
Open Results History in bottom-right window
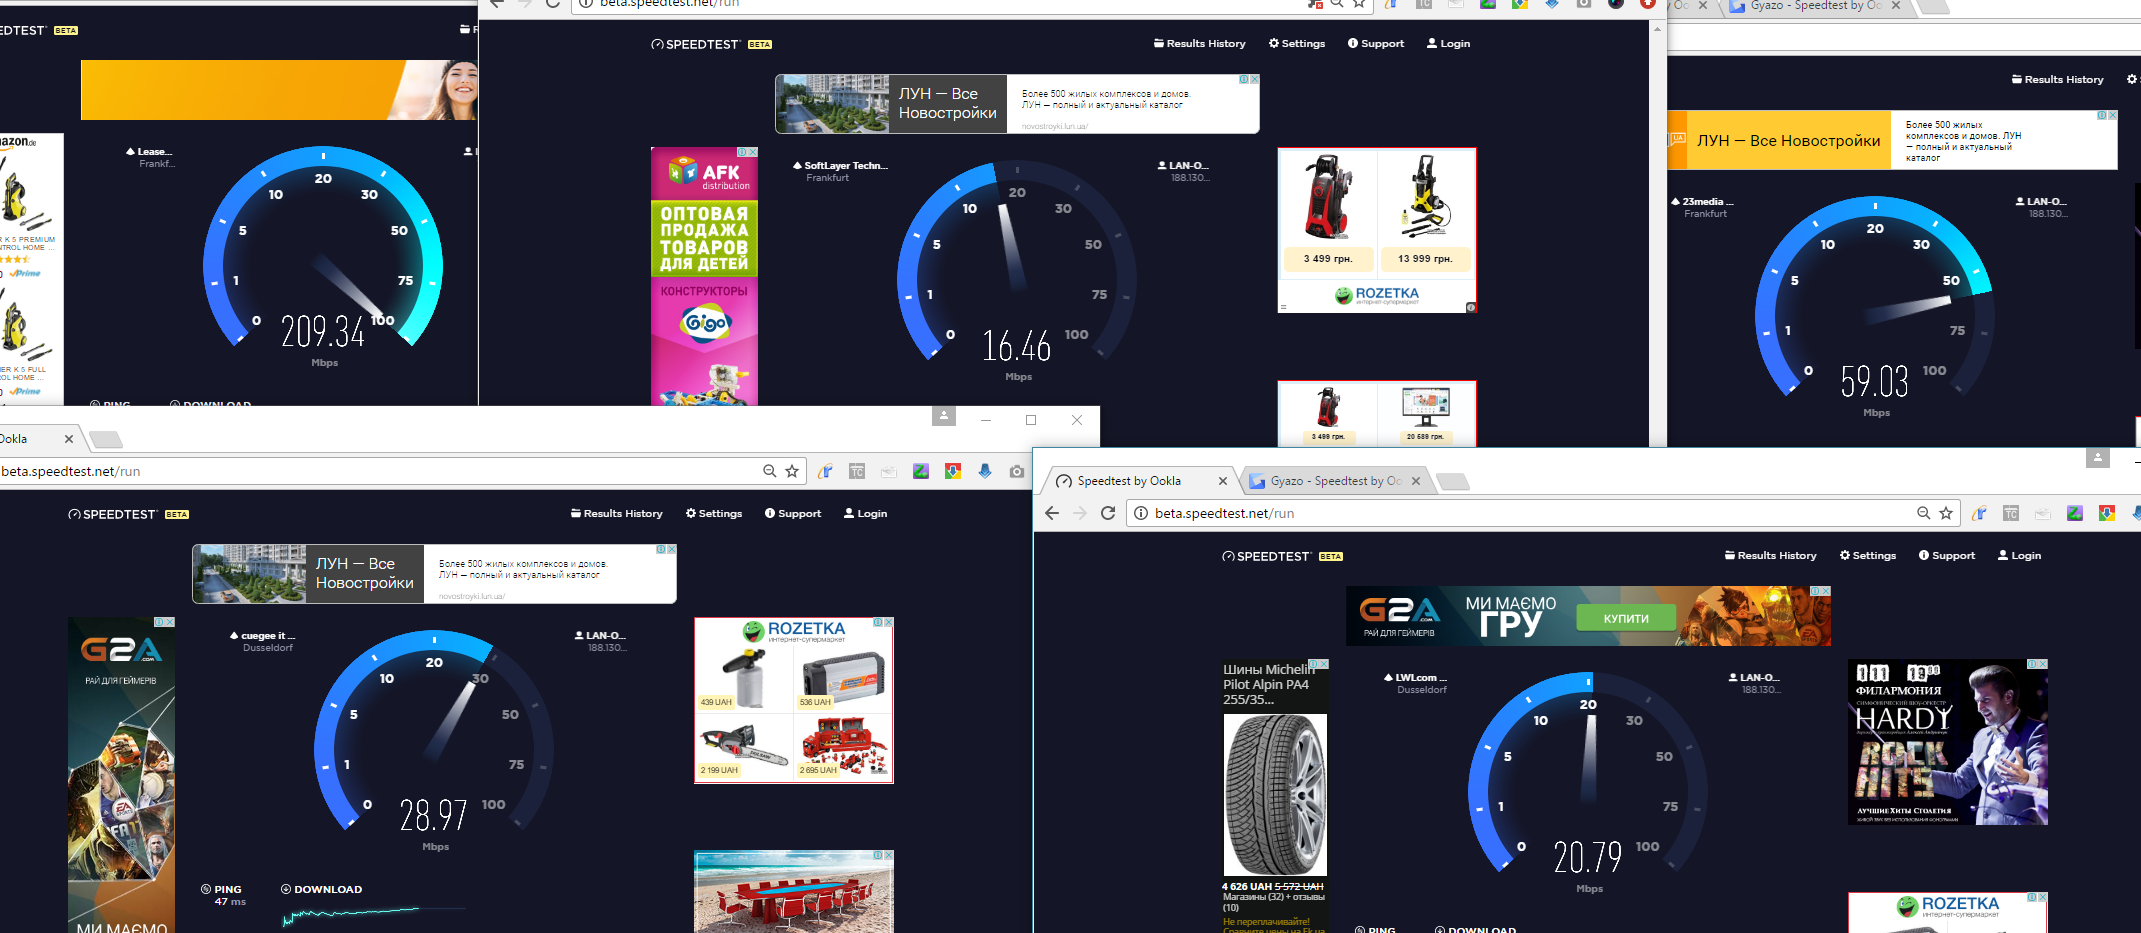coord(1771,556)
